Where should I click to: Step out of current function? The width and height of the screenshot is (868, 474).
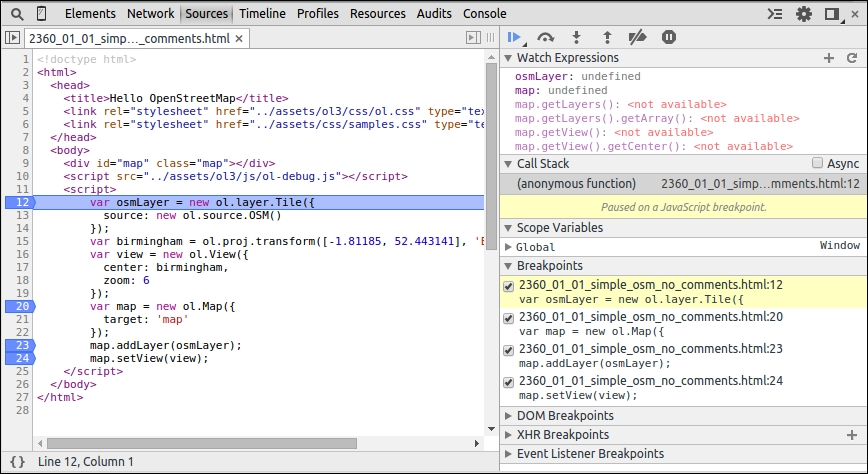tap(607, 37)
